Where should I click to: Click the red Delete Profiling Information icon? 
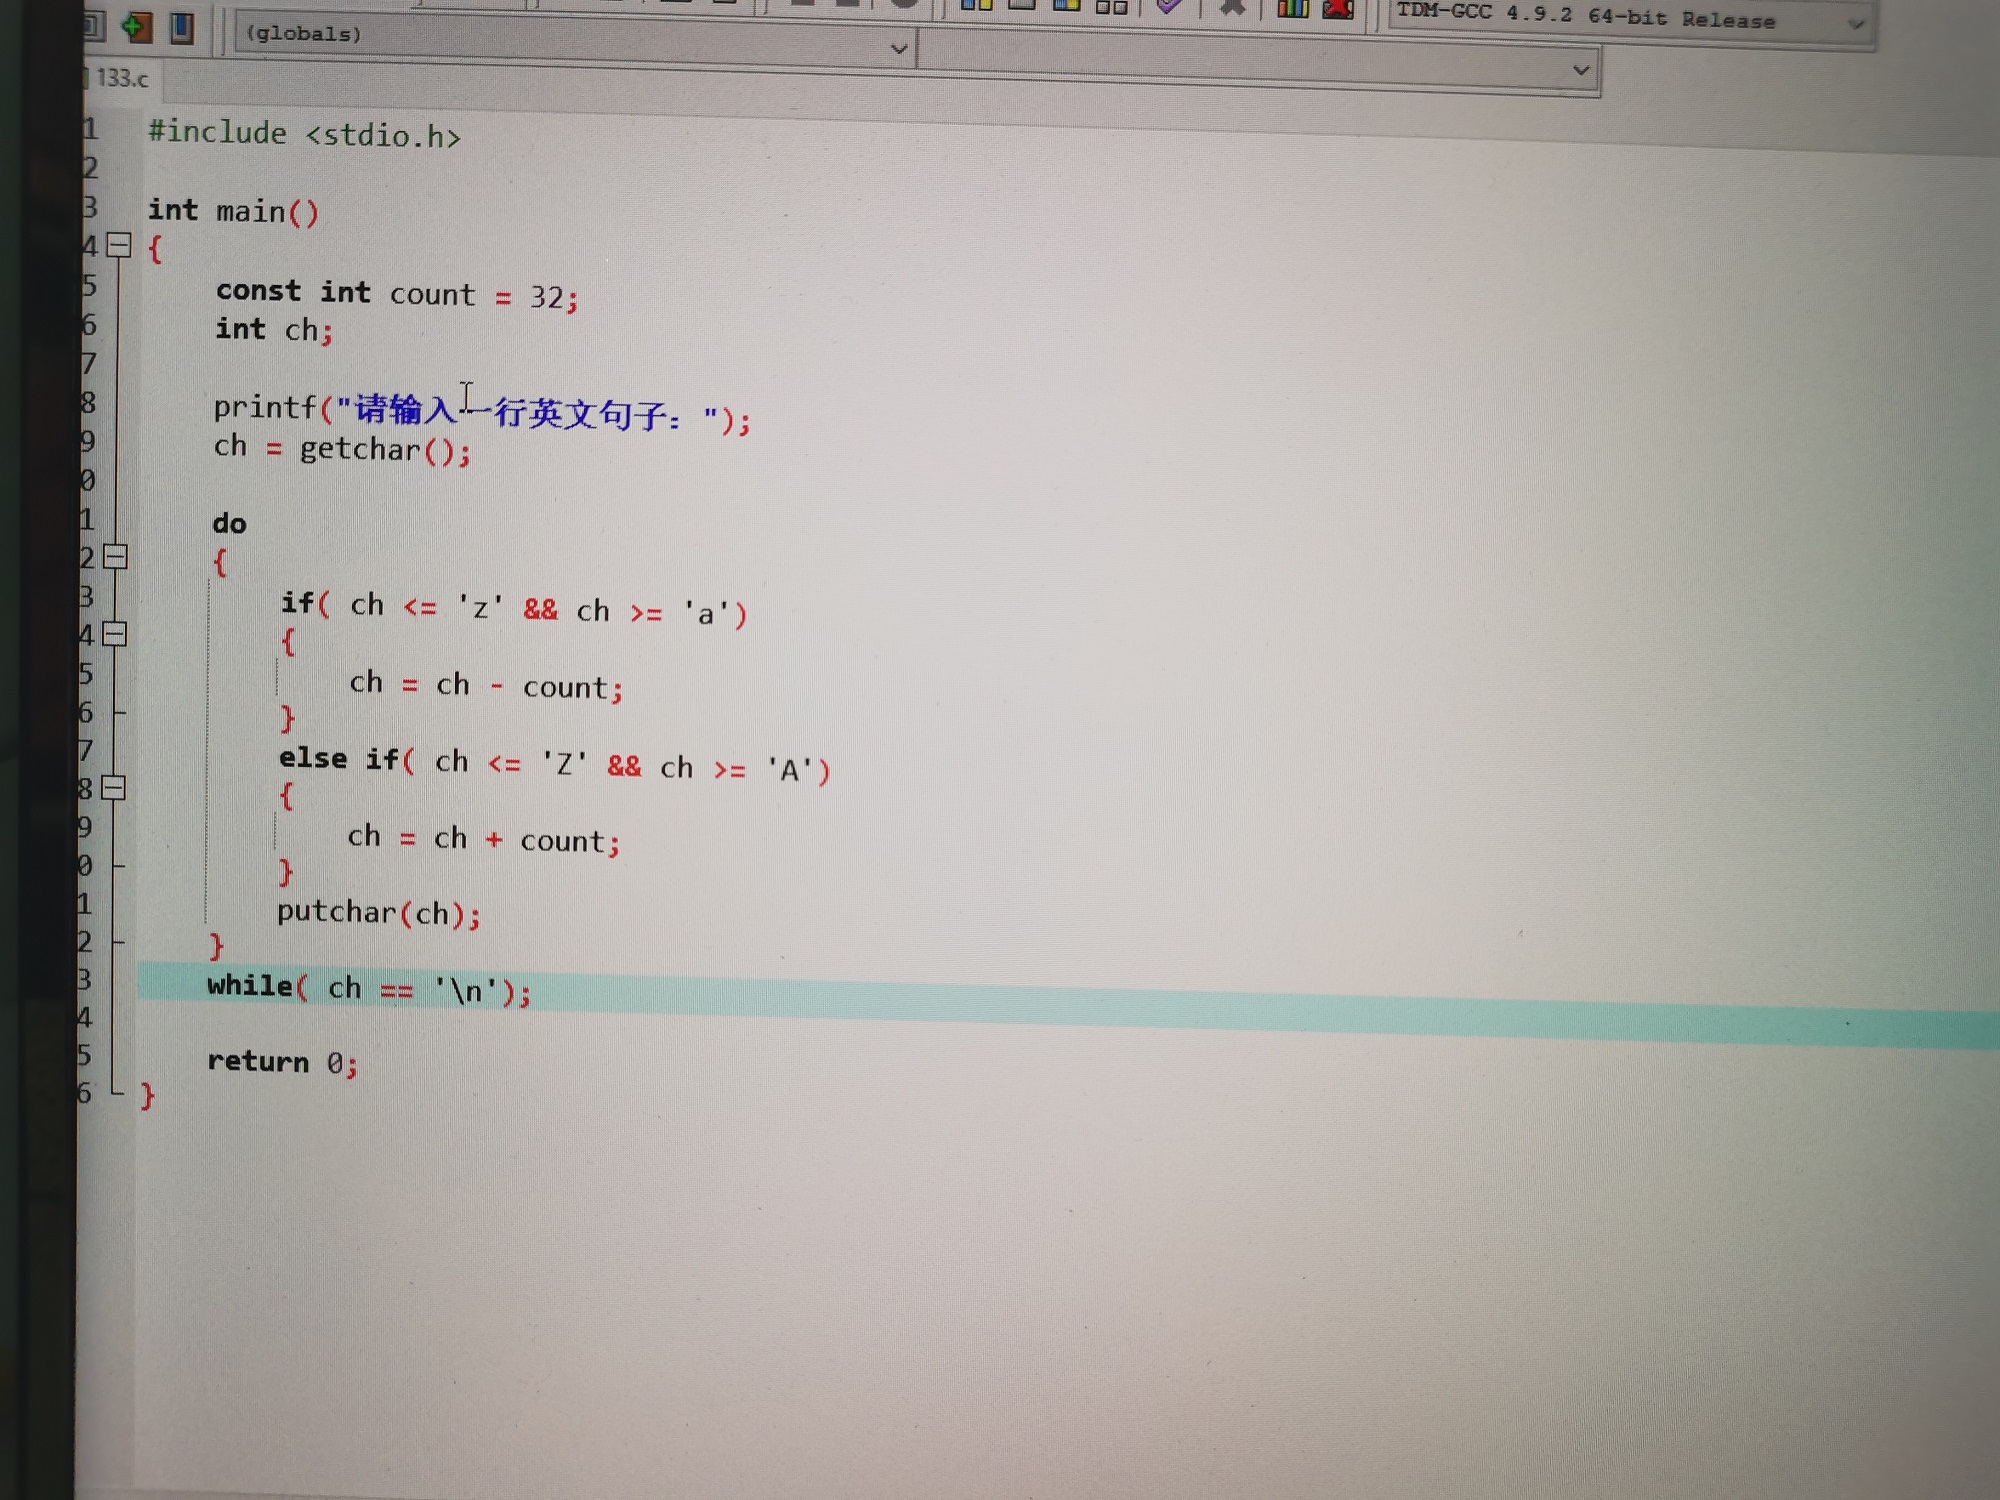[x=1338, y=9]
